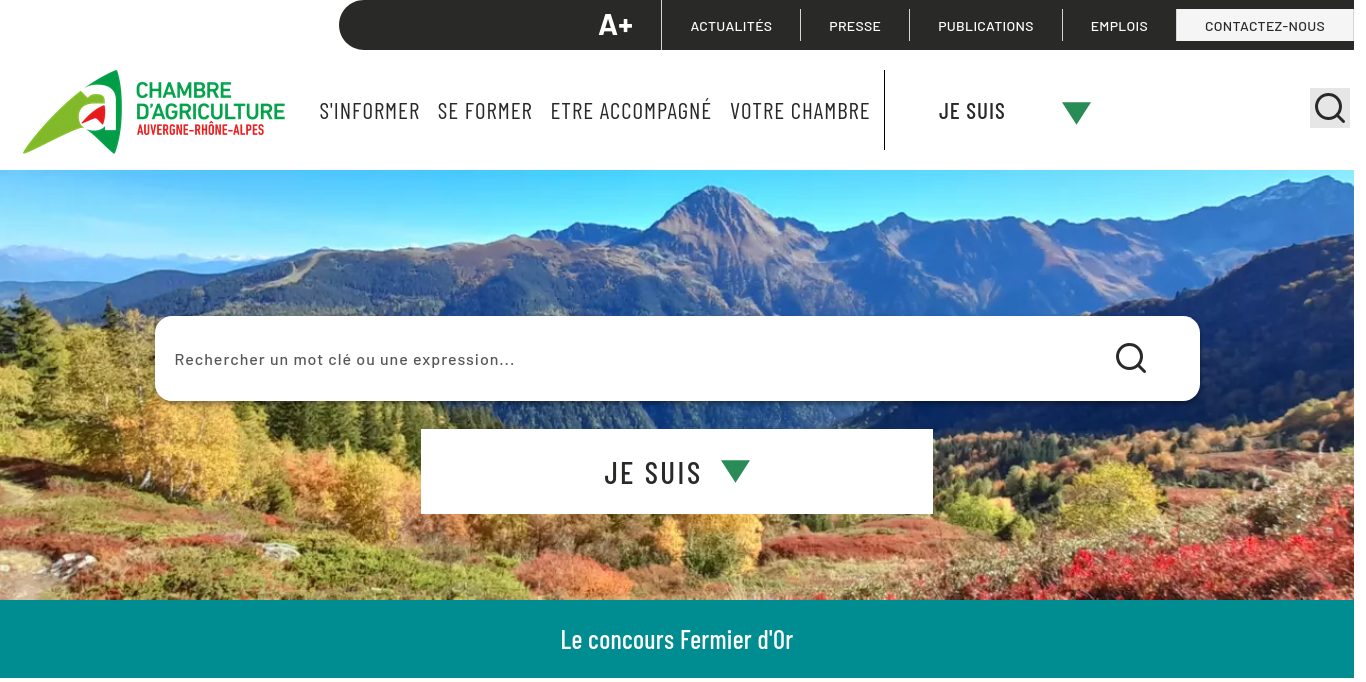The height and width of the screenshot is (682, 1366).
Task: Visit the PUBLICATIONS link
Action: coord(986,26)
